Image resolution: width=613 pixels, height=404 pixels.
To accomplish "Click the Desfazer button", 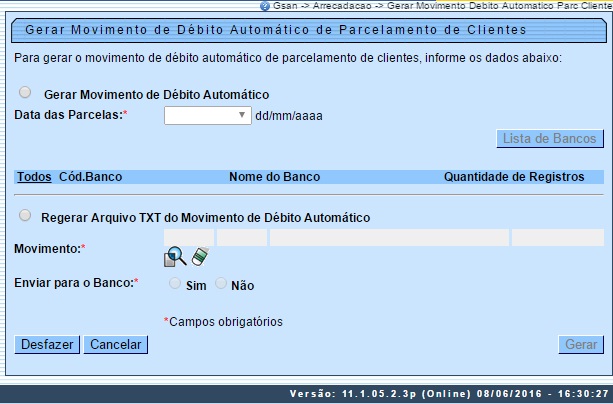I will point(47,345).
